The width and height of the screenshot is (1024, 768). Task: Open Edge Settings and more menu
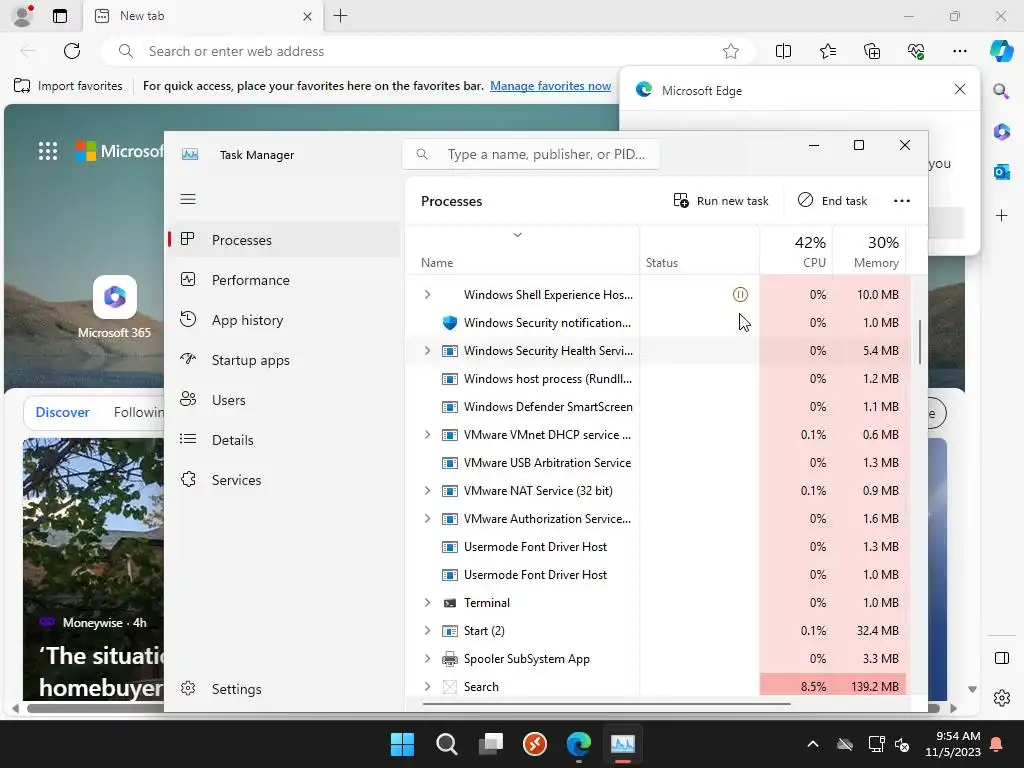[x=959, y=51]
